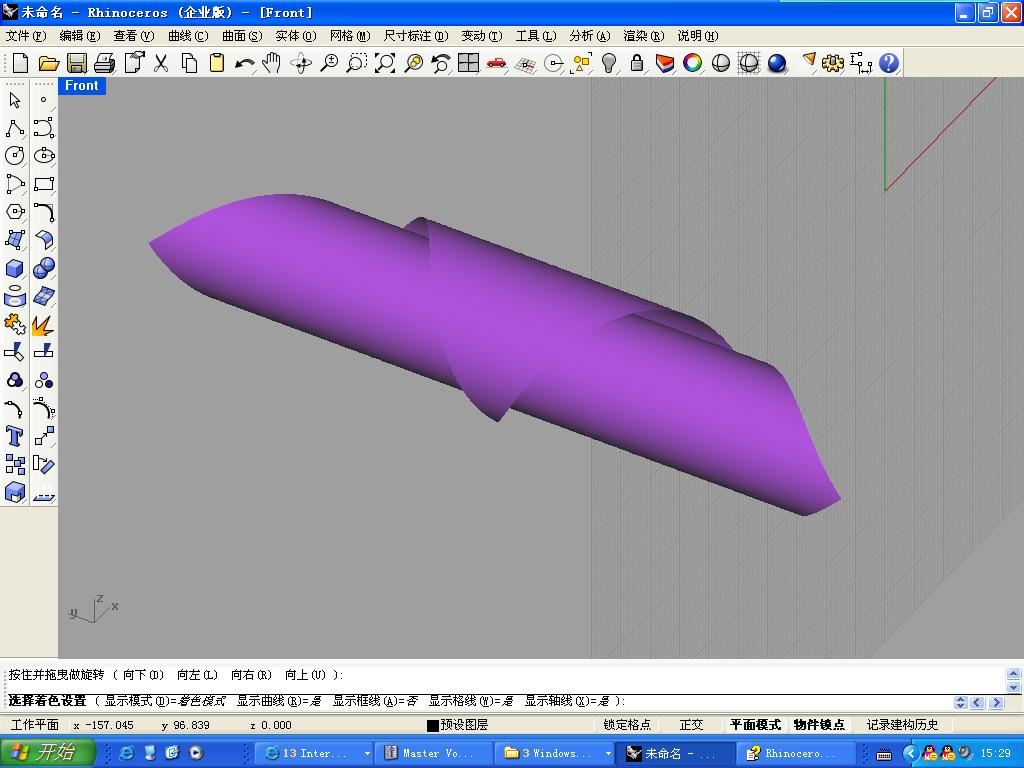
Task: Toggle 锁定格点 grid snap in status bar
Action: point(627,725)
